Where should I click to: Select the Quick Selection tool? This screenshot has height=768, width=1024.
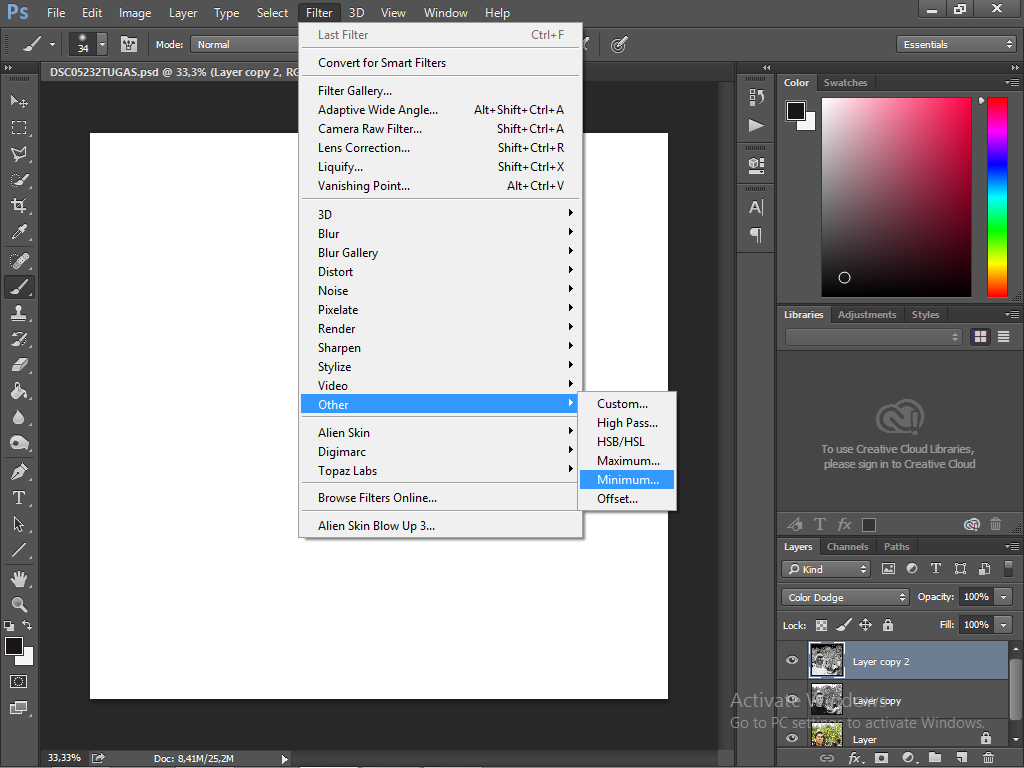click(19, 180)
